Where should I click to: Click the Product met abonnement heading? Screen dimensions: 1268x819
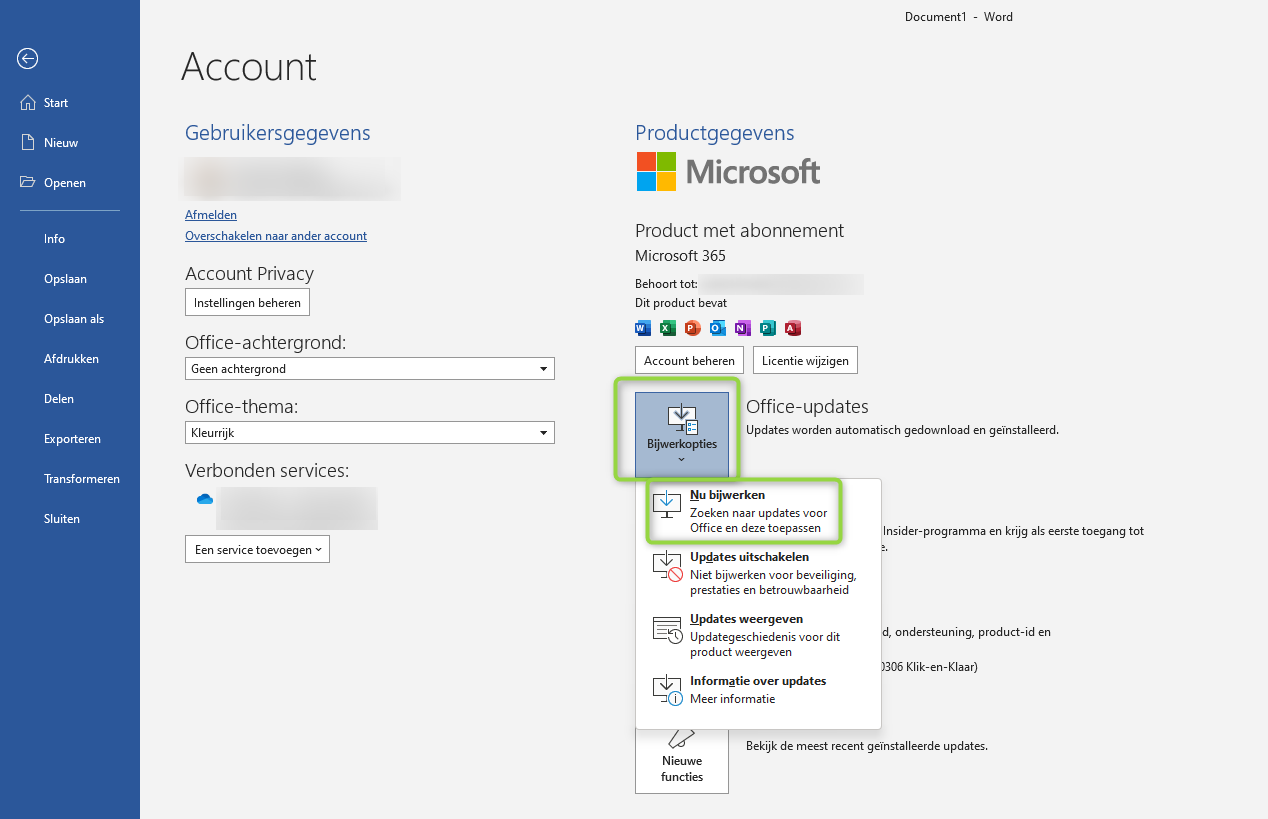tap(739, 230)
